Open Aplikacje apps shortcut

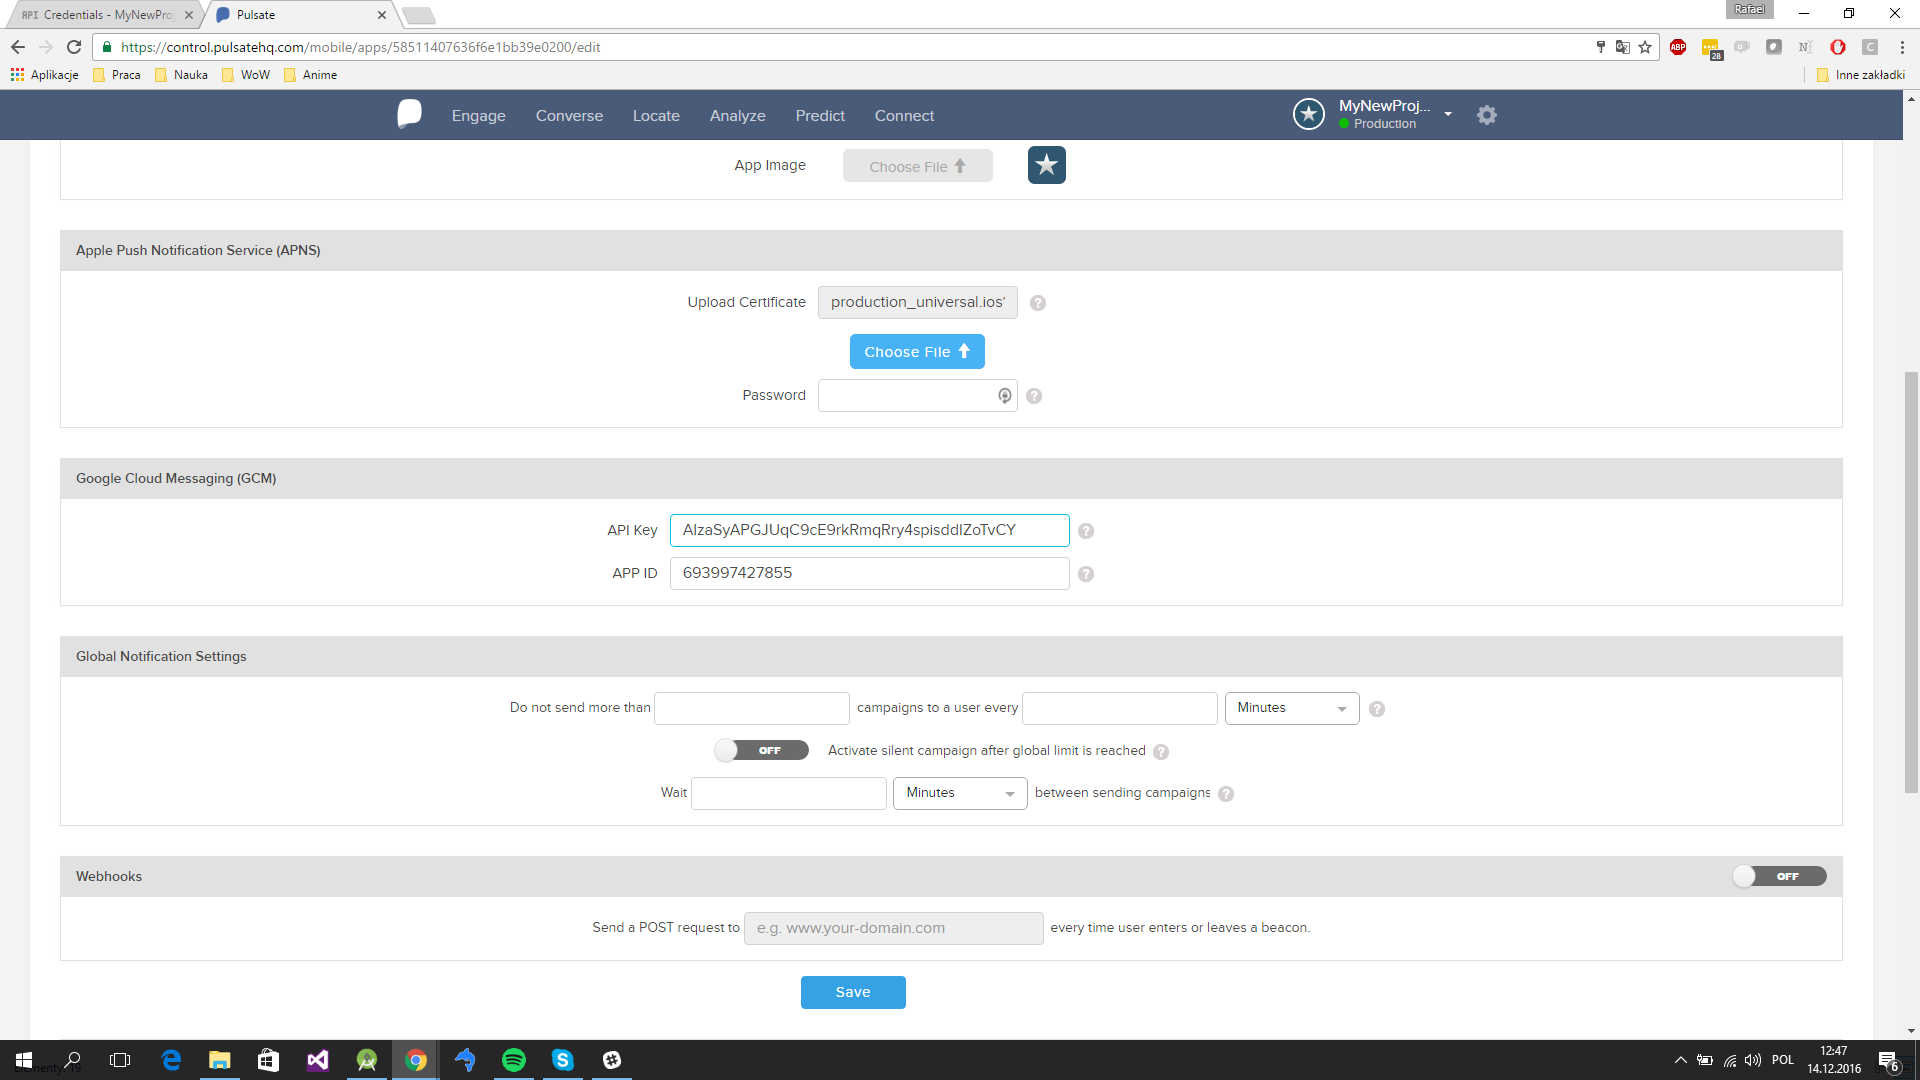[x=45, y=75]
